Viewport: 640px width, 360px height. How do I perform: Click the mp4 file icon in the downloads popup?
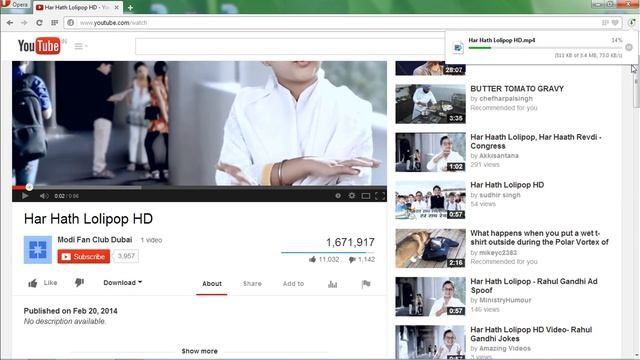tap(458, 48)
